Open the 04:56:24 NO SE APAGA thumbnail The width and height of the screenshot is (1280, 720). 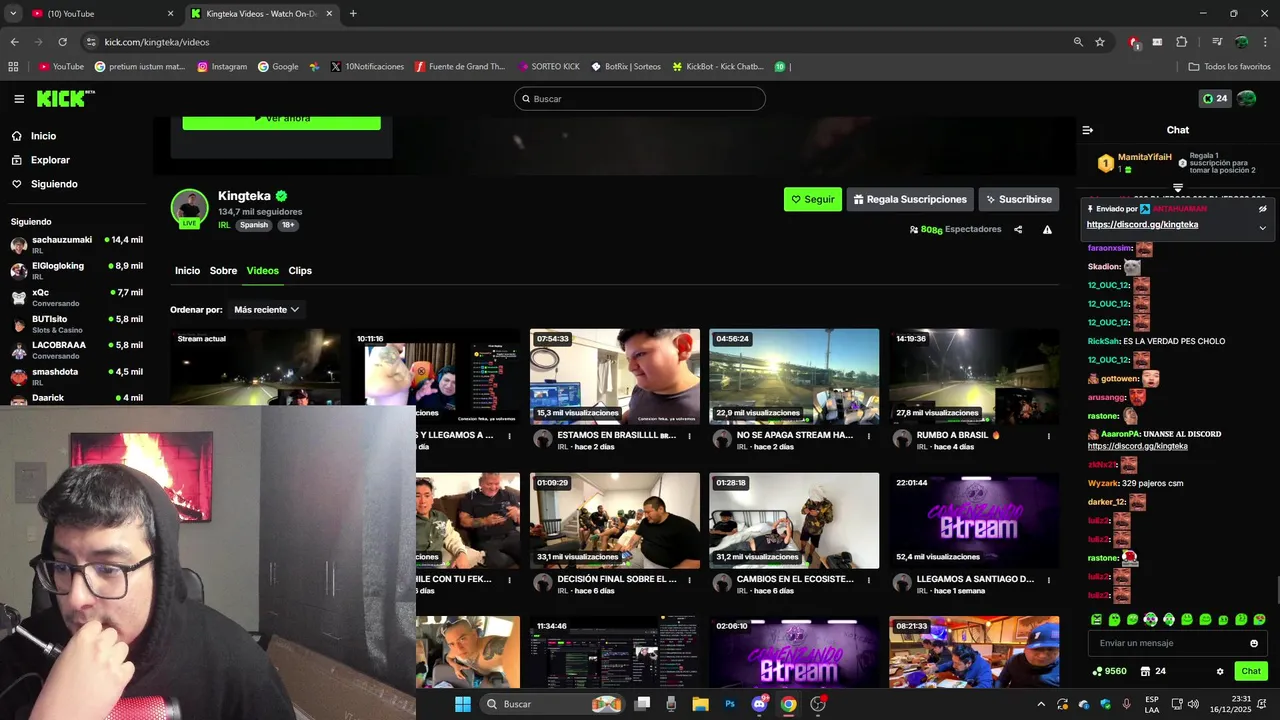[794, 377]
